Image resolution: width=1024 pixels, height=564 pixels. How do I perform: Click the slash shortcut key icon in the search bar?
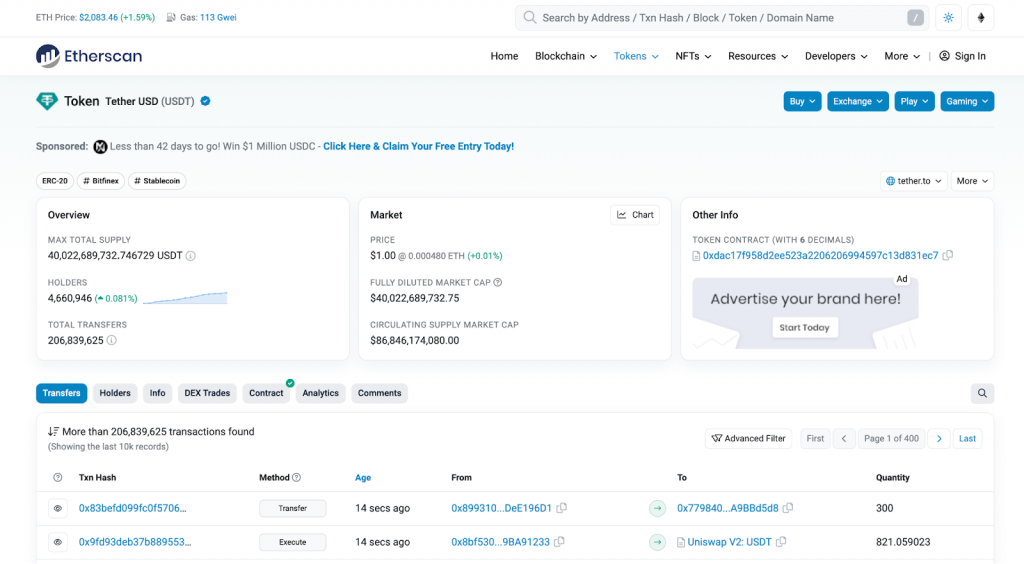(916, 18)
